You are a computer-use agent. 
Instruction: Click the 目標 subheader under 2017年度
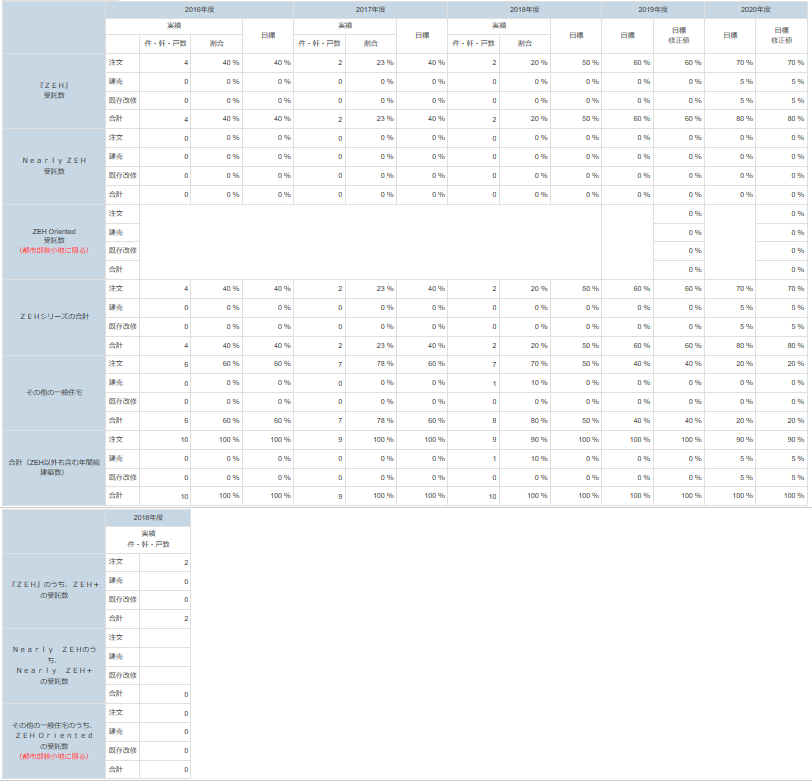click(x=422, y=36)
